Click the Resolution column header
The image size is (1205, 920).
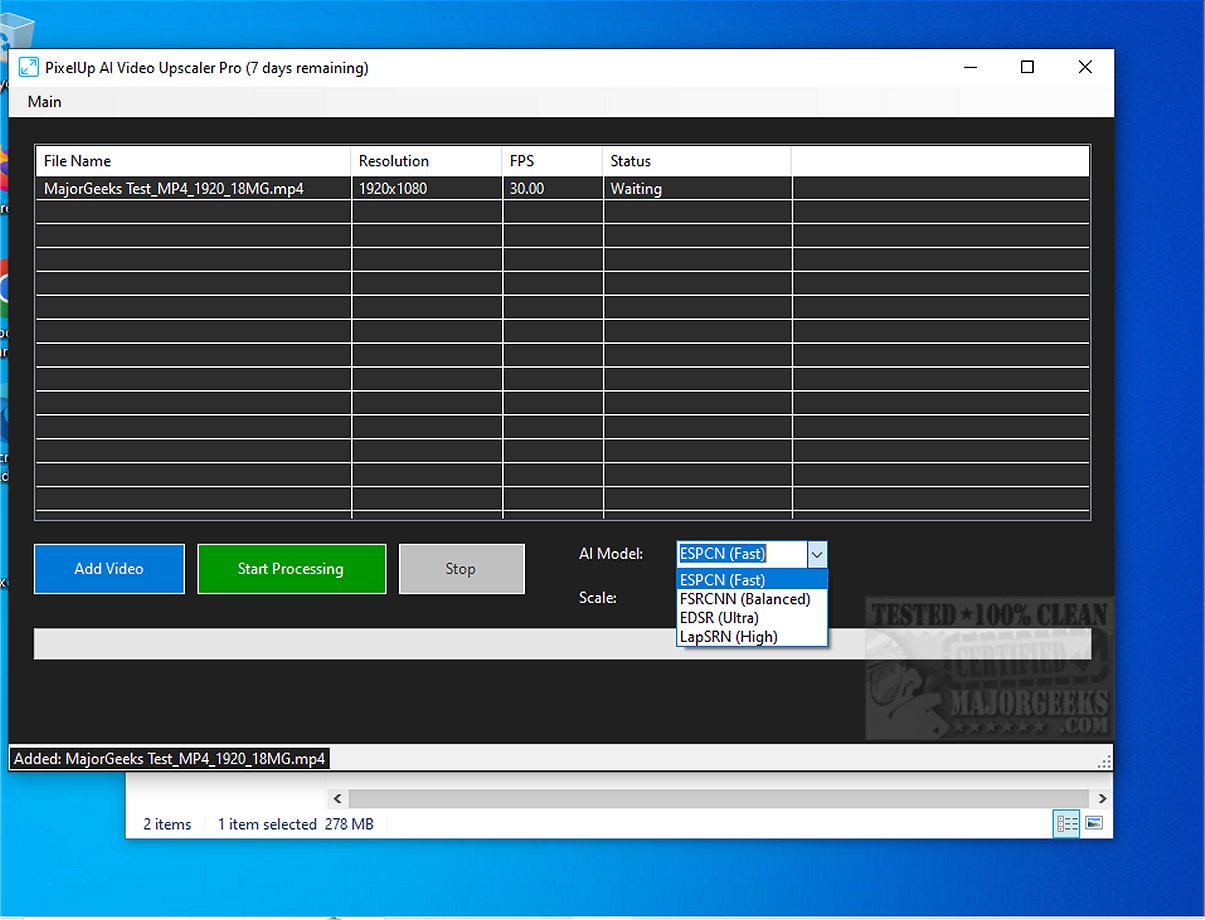(426, 161)
